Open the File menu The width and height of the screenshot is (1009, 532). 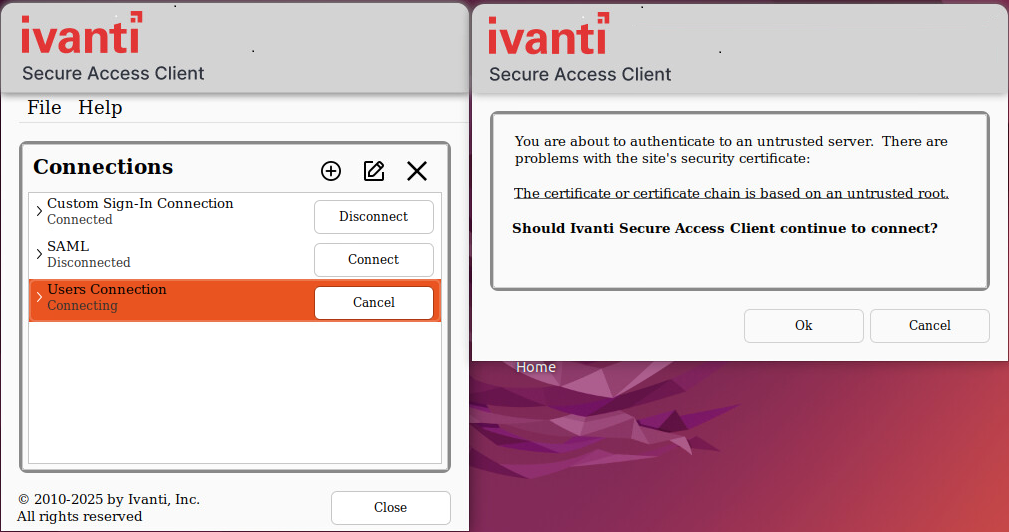44,107
